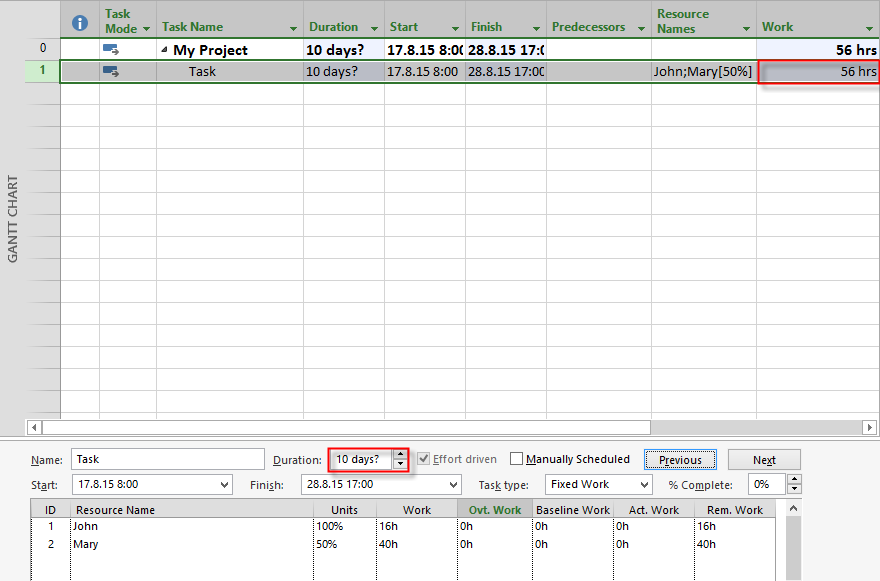This screenshot has width=880, height=581.
Task: Collapse the My Project summary task triangle
Action: (x=164, y=50)
